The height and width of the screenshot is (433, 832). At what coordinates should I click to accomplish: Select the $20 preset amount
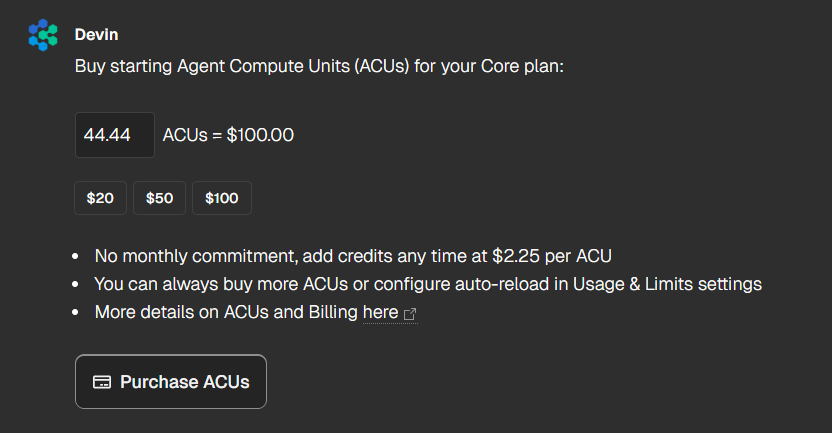pyautogui.click(x=100, y=198)
